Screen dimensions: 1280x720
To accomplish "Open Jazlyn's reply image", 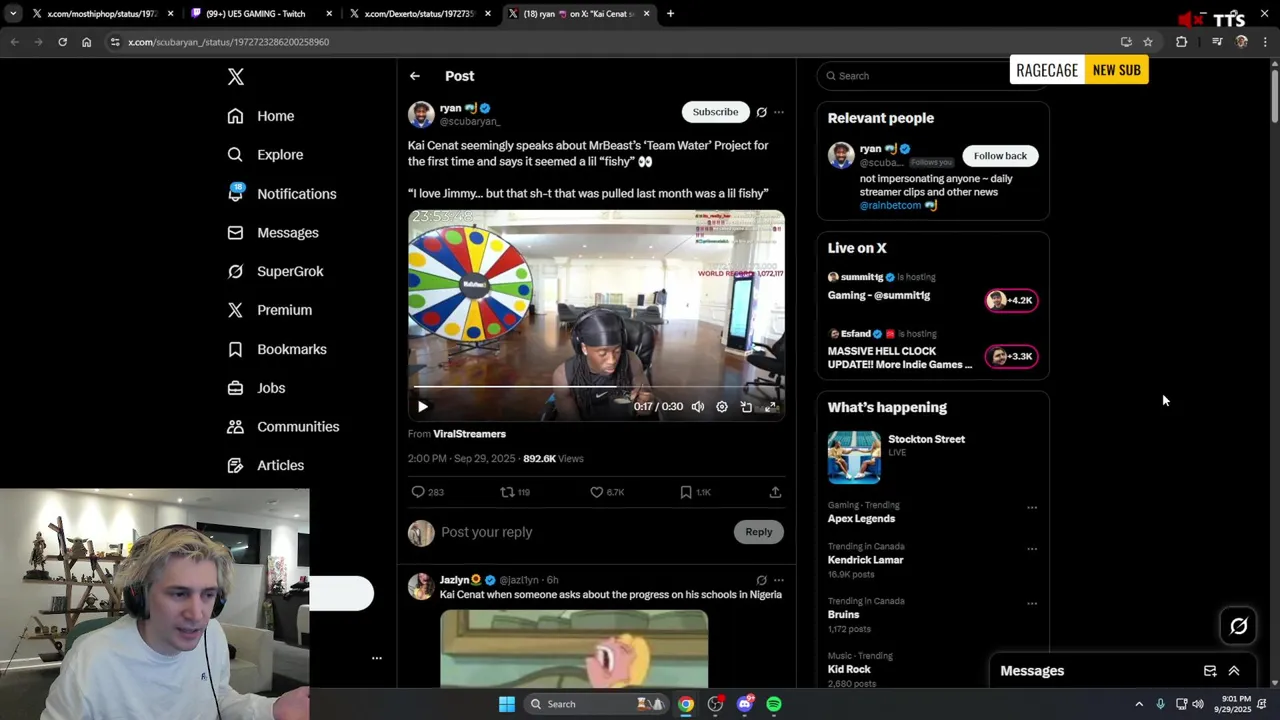I will pyautogui.click(x=574, y=649).
